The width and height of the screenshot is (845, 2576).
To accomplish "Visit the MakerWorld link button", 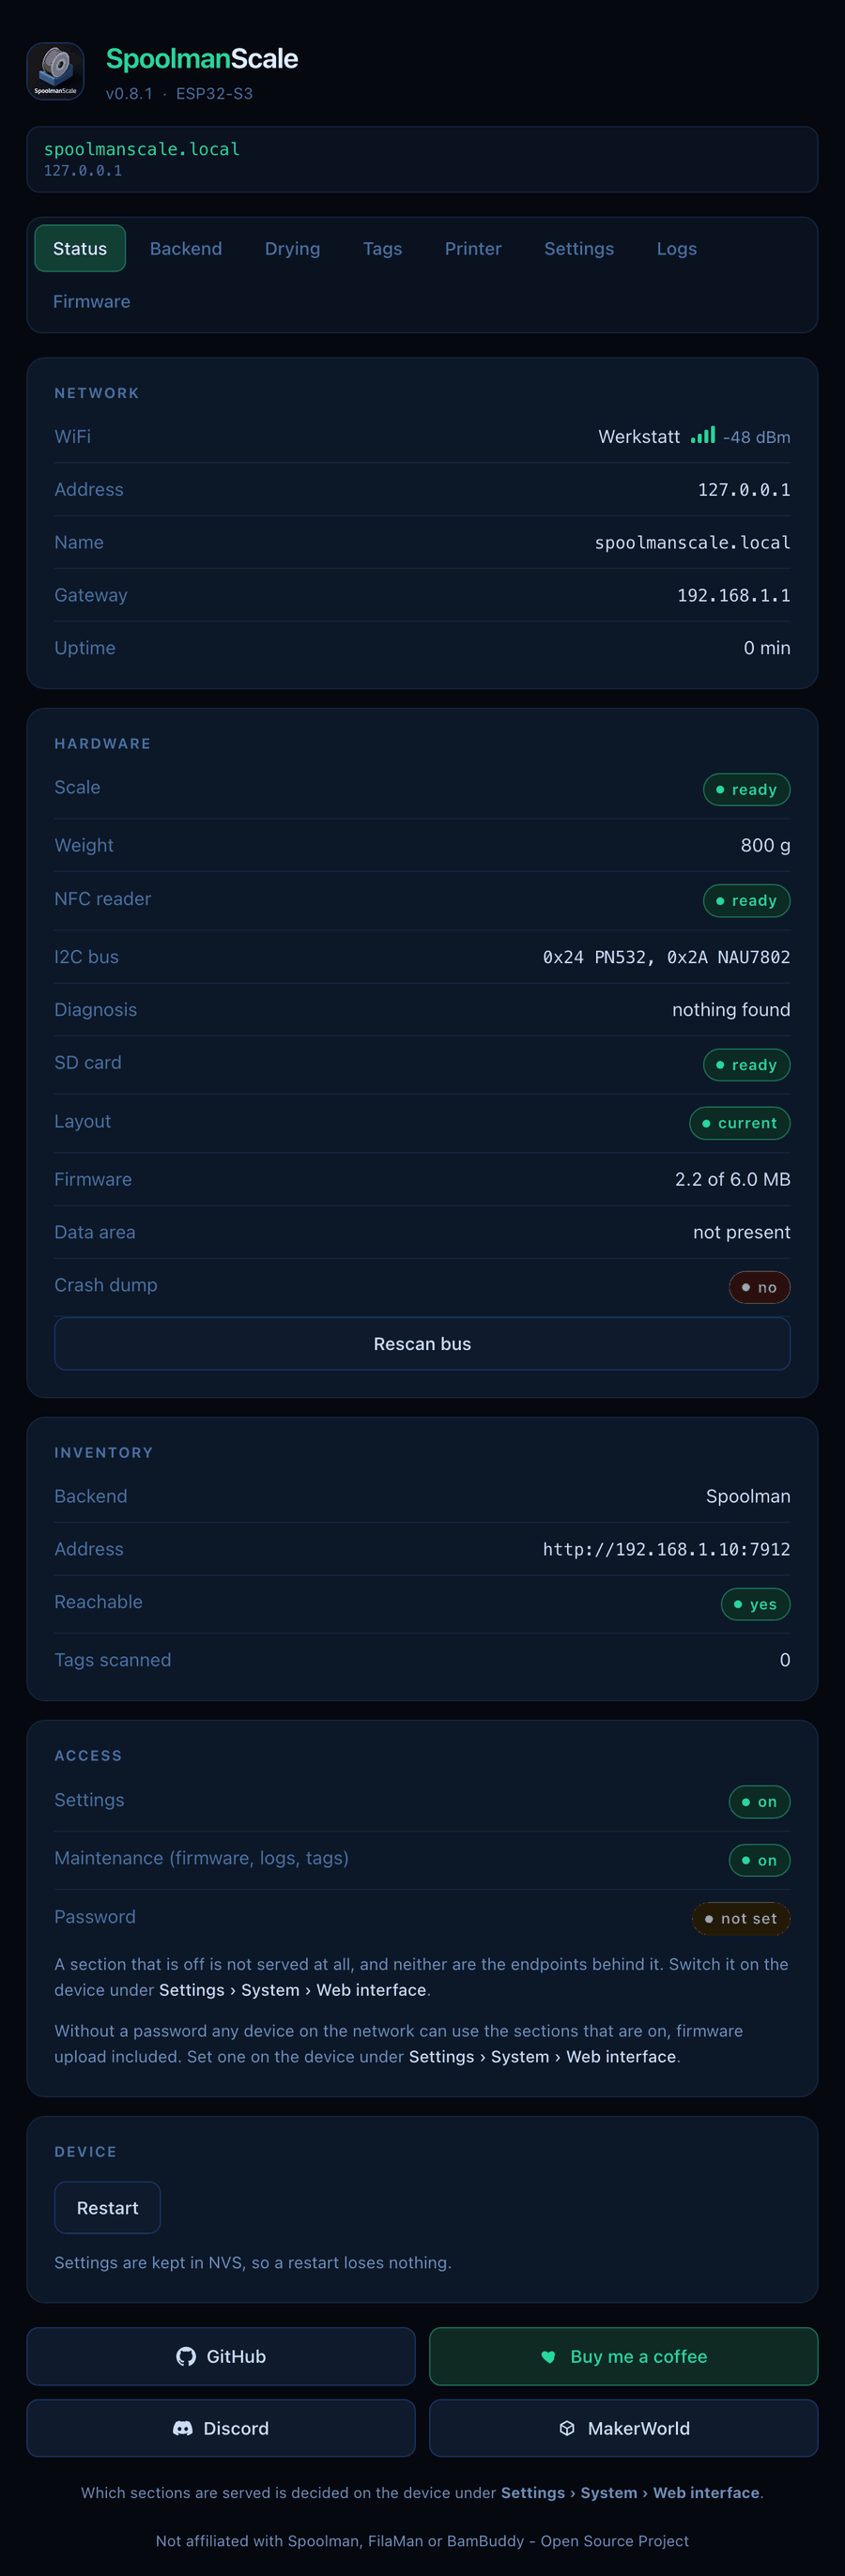I will pyautogui.click(x=623, y=2428).
